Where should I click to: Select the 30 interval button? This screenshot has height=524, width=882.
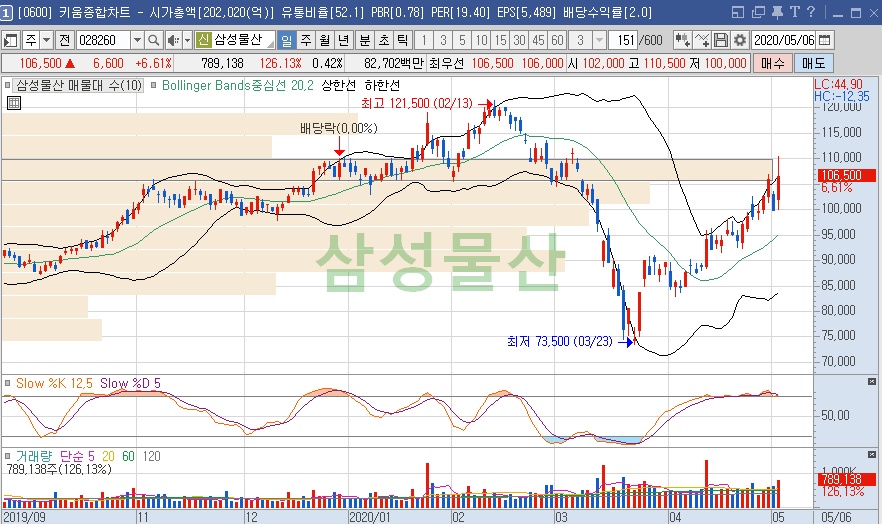click(x=519, y=40)
